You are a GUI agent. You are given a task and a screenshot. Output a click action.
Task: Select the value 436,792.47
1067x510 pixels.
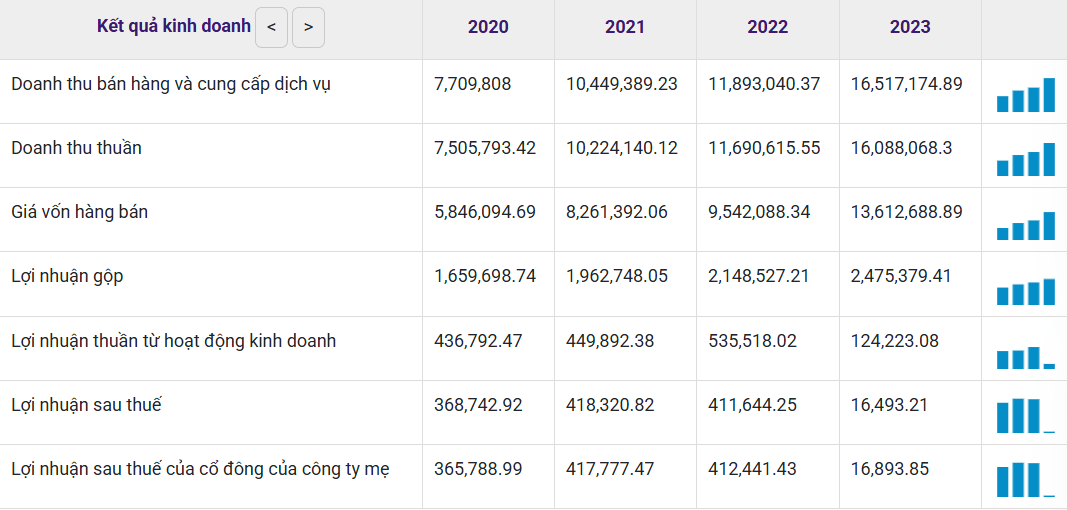tap(478, 340)
